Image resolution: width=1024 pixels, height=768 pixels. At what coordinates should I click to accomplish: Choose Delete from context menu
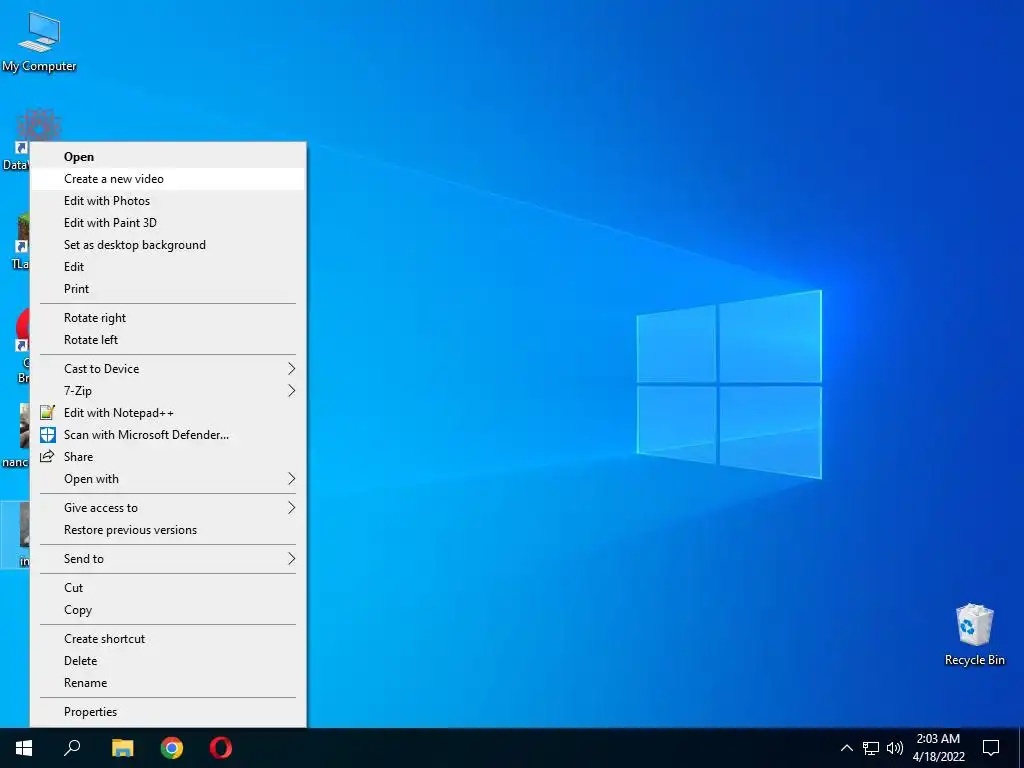(168, 661)
